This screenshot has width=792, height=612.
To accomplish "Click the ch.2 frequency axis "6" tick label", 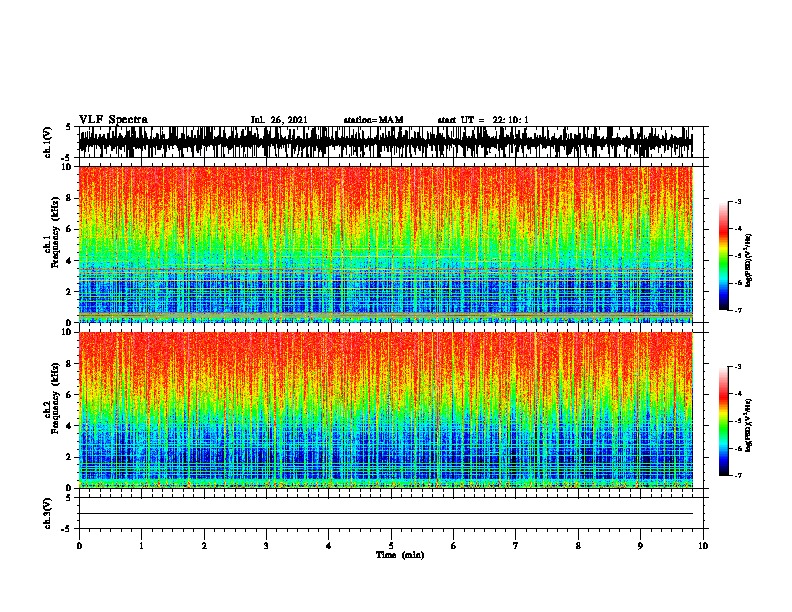I will point(70,394).
